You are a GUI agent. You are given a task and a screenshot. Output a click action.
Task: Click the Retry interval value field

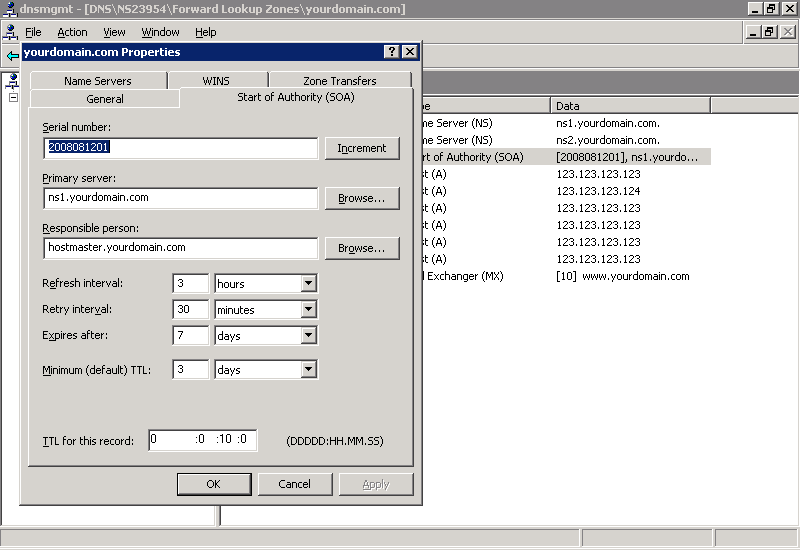(191, 309)
